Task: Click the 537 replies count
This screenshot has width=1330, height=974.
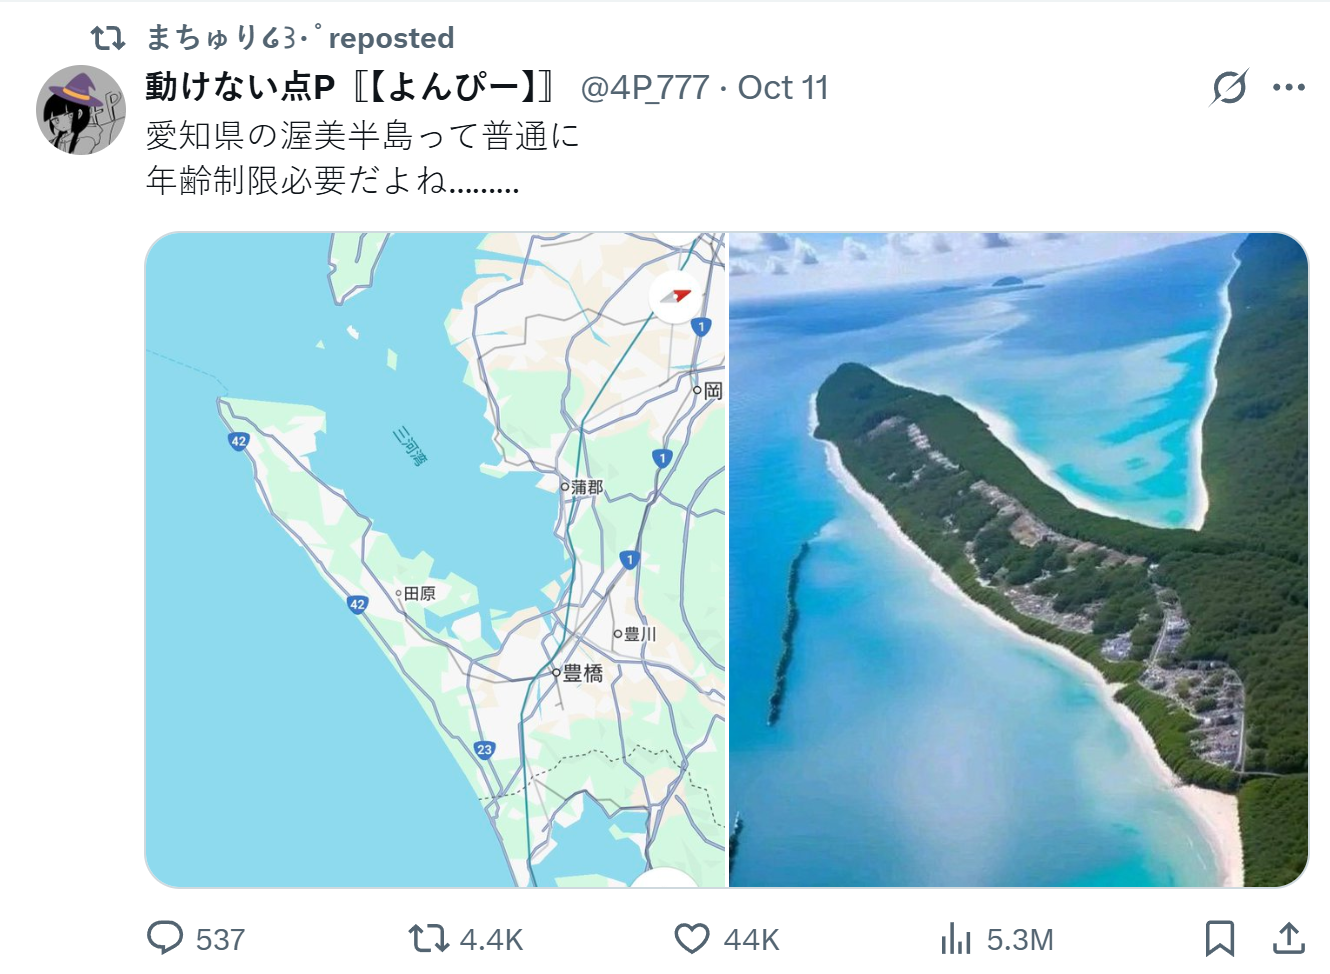Action: point(220,940)
